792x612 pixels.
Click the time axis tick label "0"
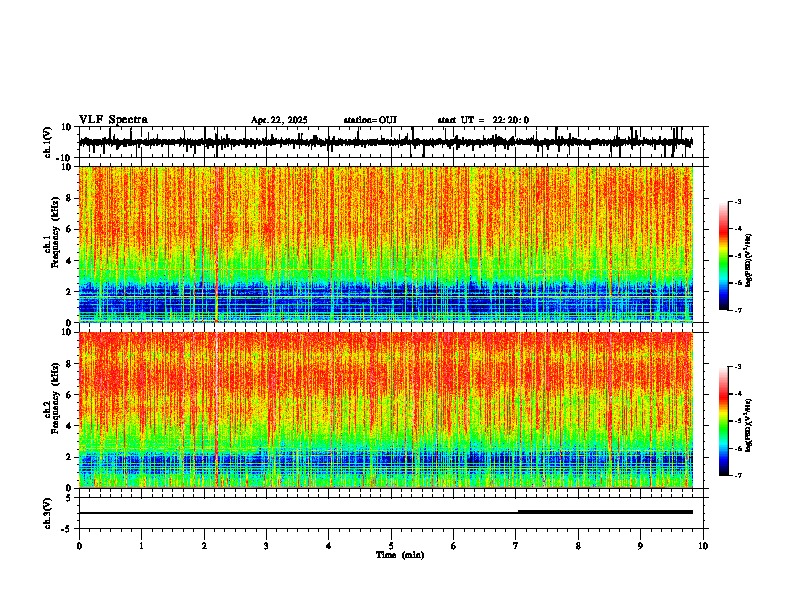point(79,546)
